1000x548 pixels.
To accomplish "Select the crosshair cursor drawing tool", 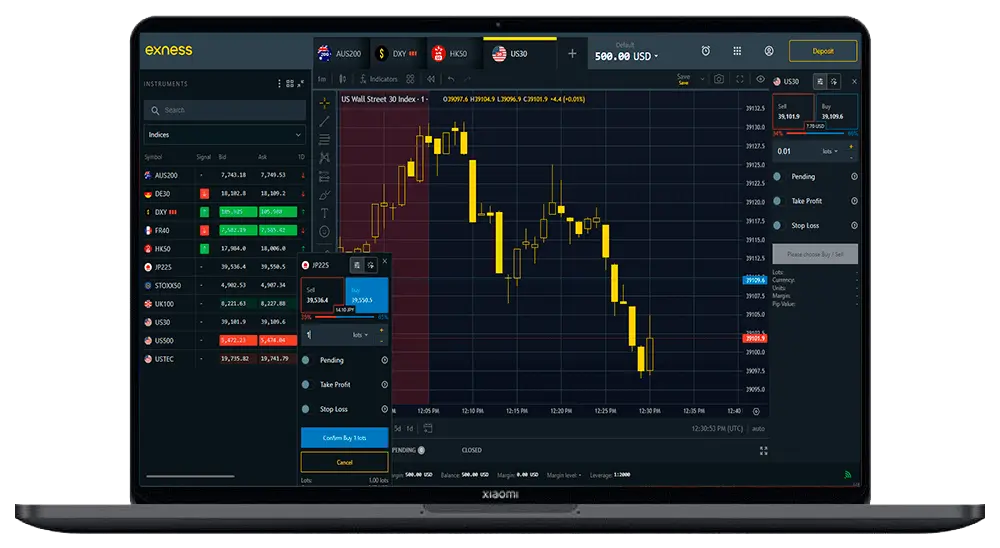I will pyautogui.click(x=324, y=102).
